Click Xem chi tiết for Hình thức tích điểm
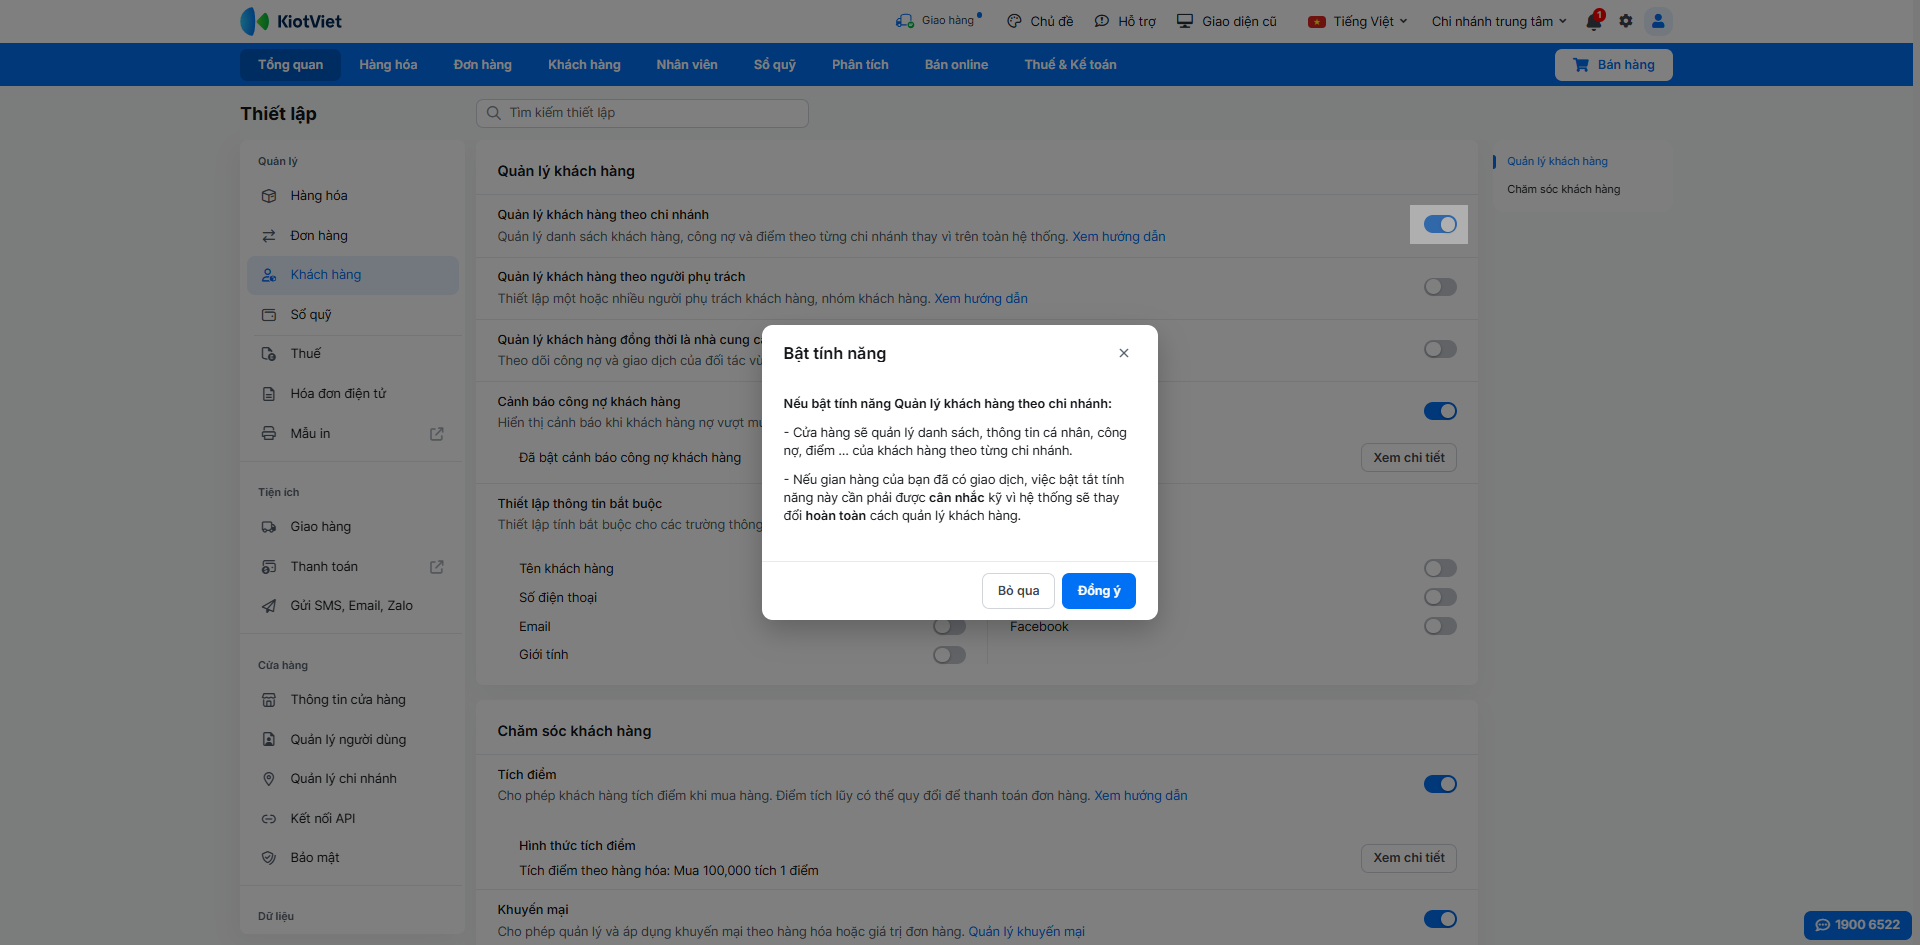The height and width of the screenshot is (945, 1920). (x=1409, y=858)
